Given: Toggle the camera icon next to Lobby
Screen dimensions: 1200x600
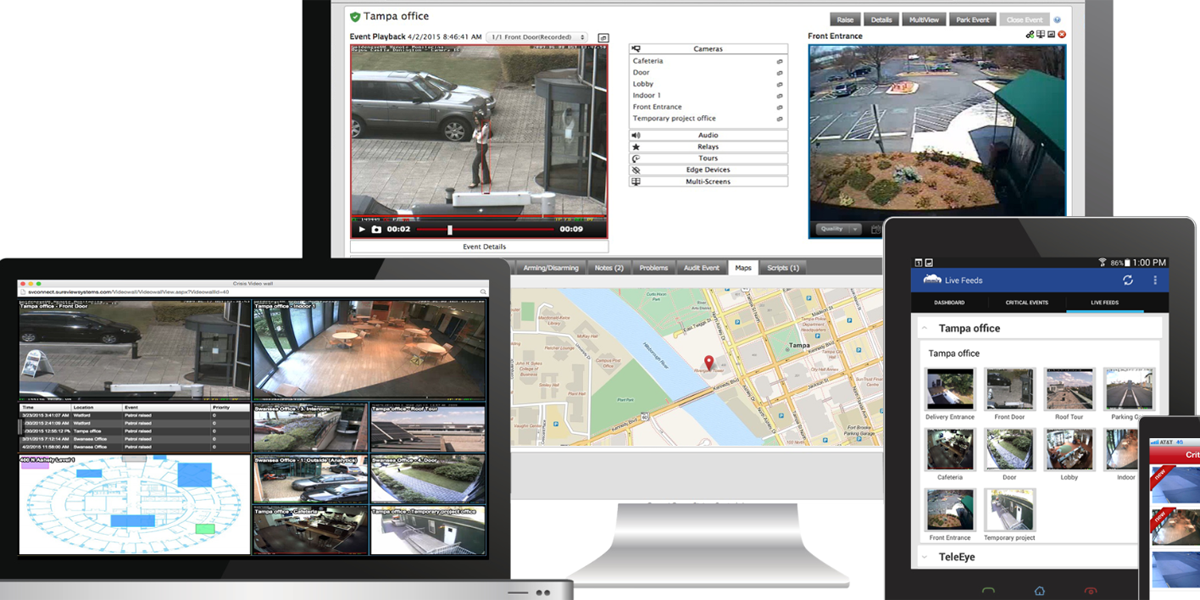Looking at the screenshot, I should pos(779,84).
